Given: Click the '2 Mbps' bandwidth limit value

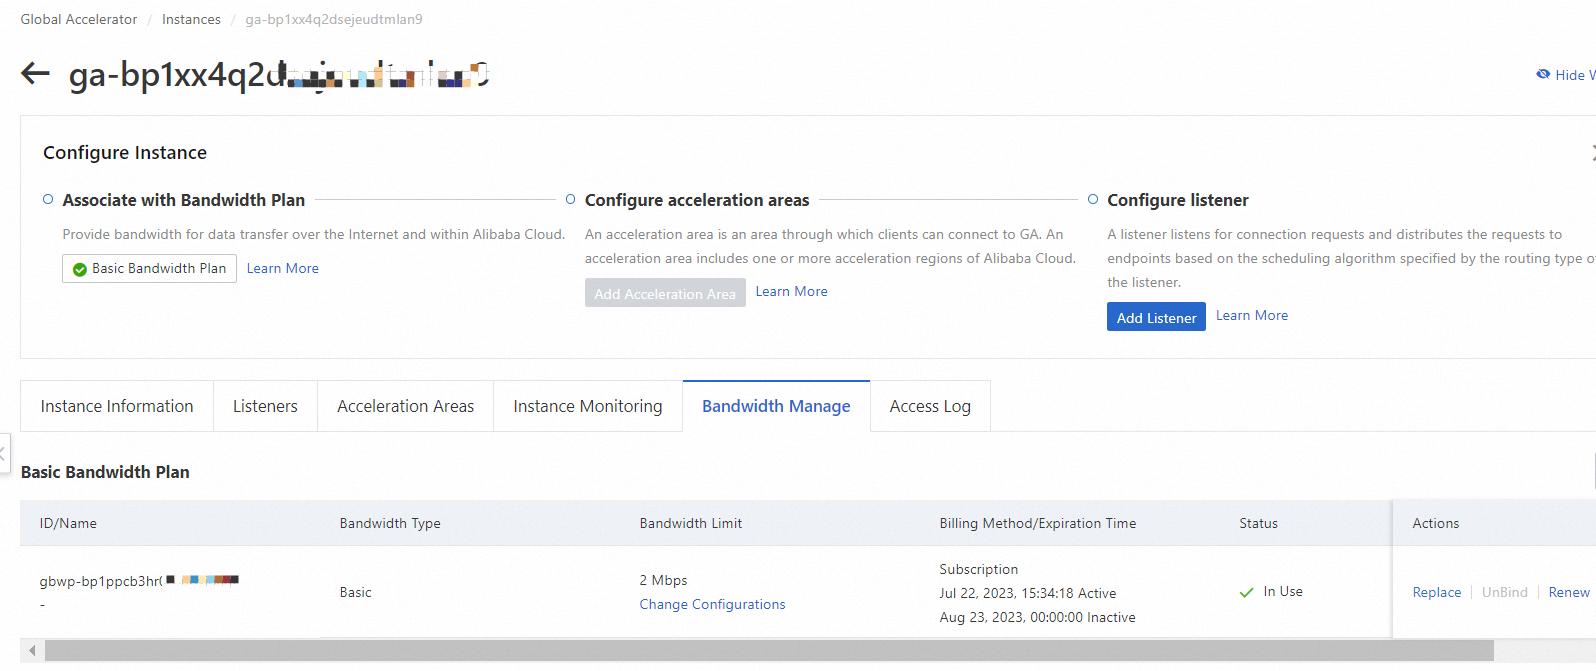Looking at the screenshot, I should (x=664, y=580).
